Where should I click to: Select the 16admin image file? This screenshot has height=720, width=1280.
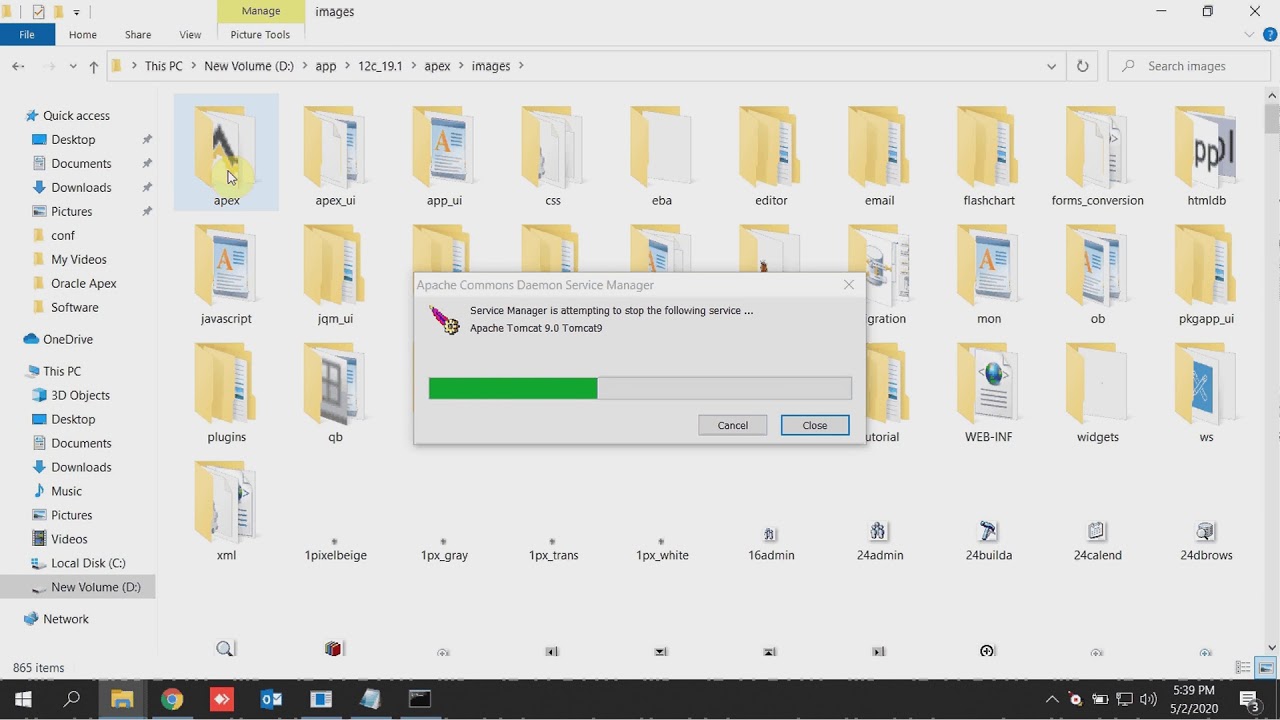pyautogui.click(x=771, y=542)
